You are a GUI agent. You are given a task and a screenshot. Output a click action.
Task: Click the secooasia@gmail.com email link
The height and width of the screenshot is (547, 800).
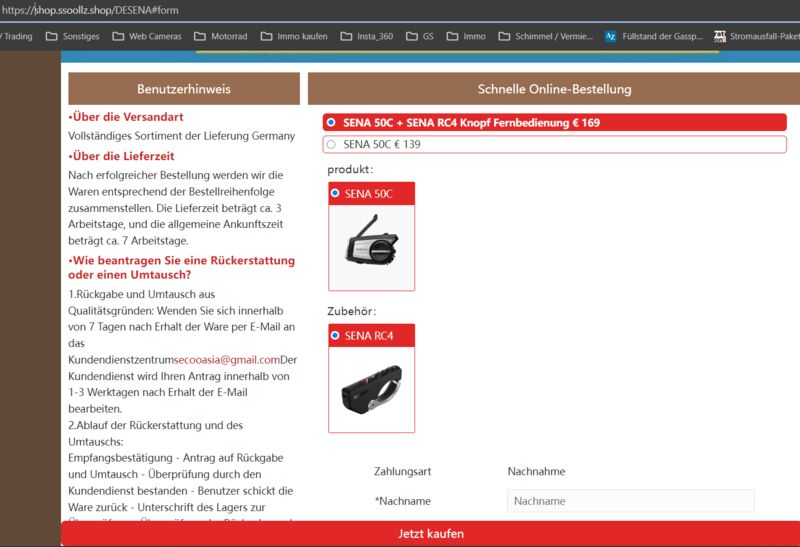point(227,360)
